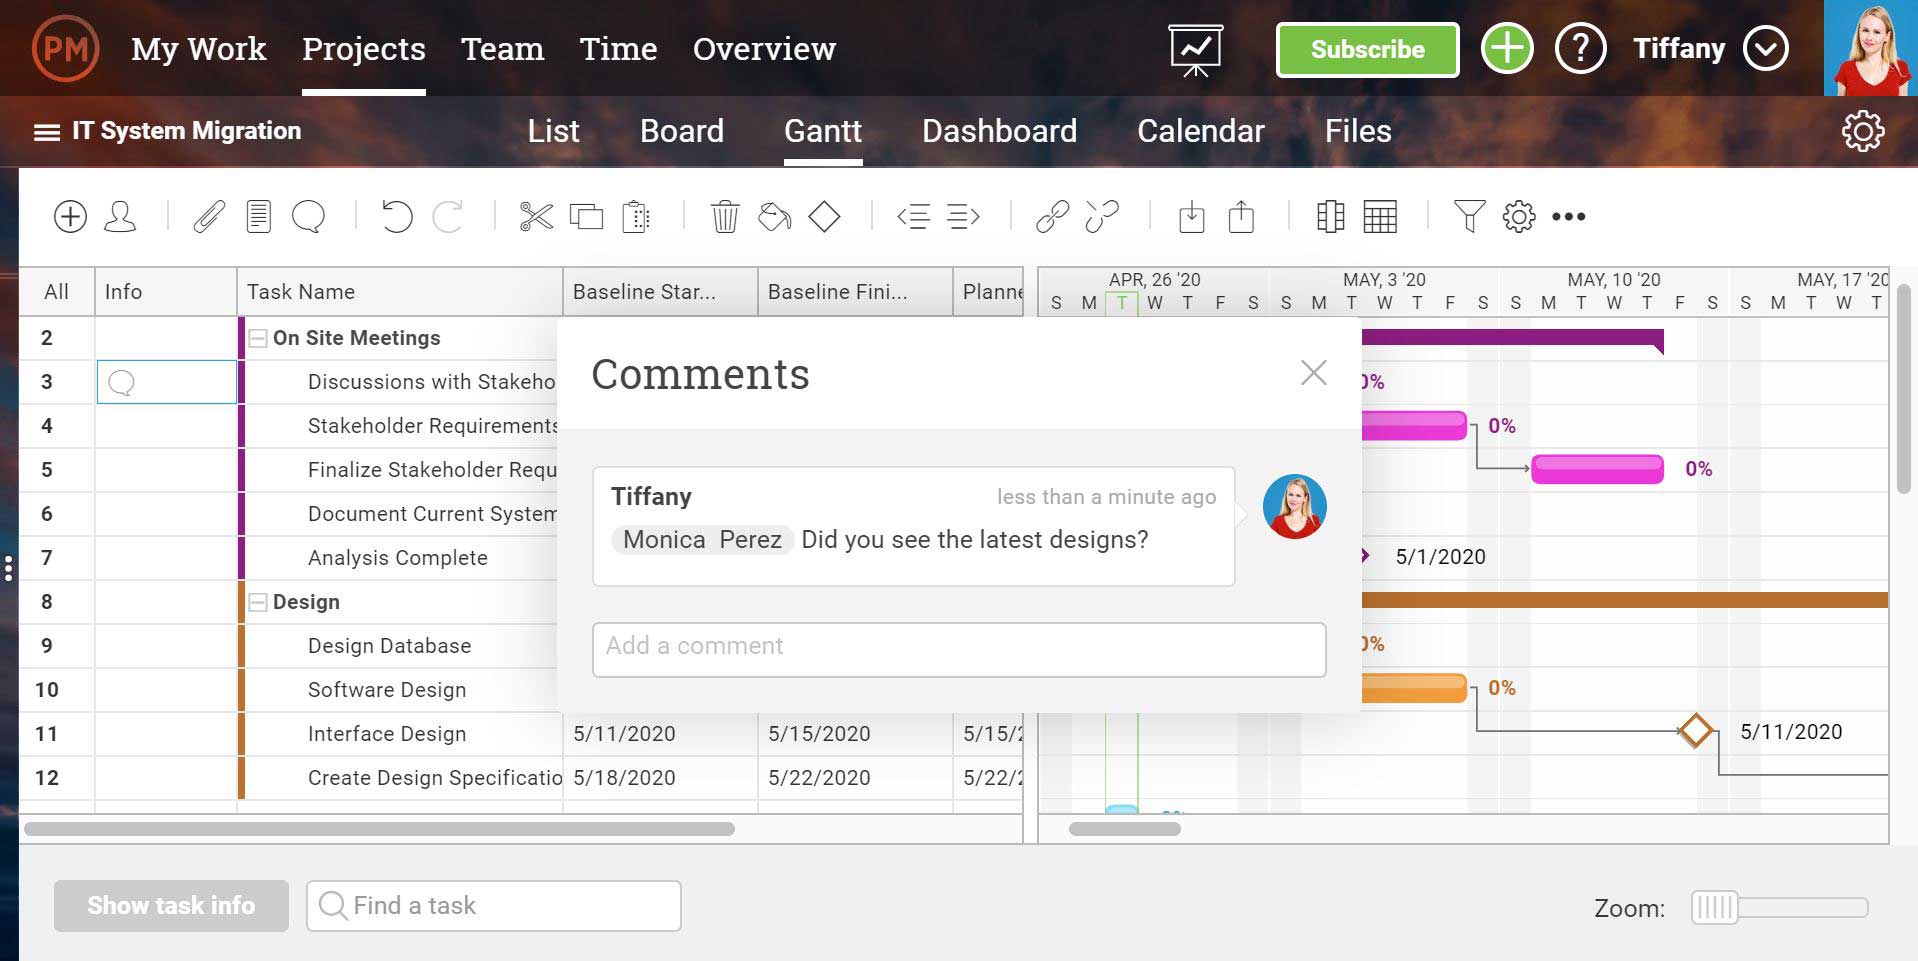This screenshot has width=1918, height=961.
Task: Click the Task Name column header
Action: [x=399, y=292]
